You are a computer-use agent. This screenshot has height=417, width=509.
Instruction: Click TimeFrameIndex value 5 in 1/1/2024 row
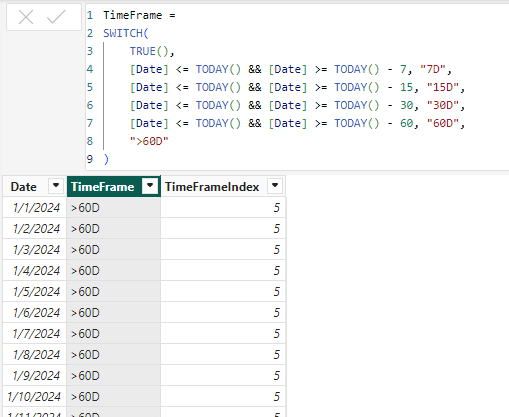pyautogui.click(x=223, y=208)
